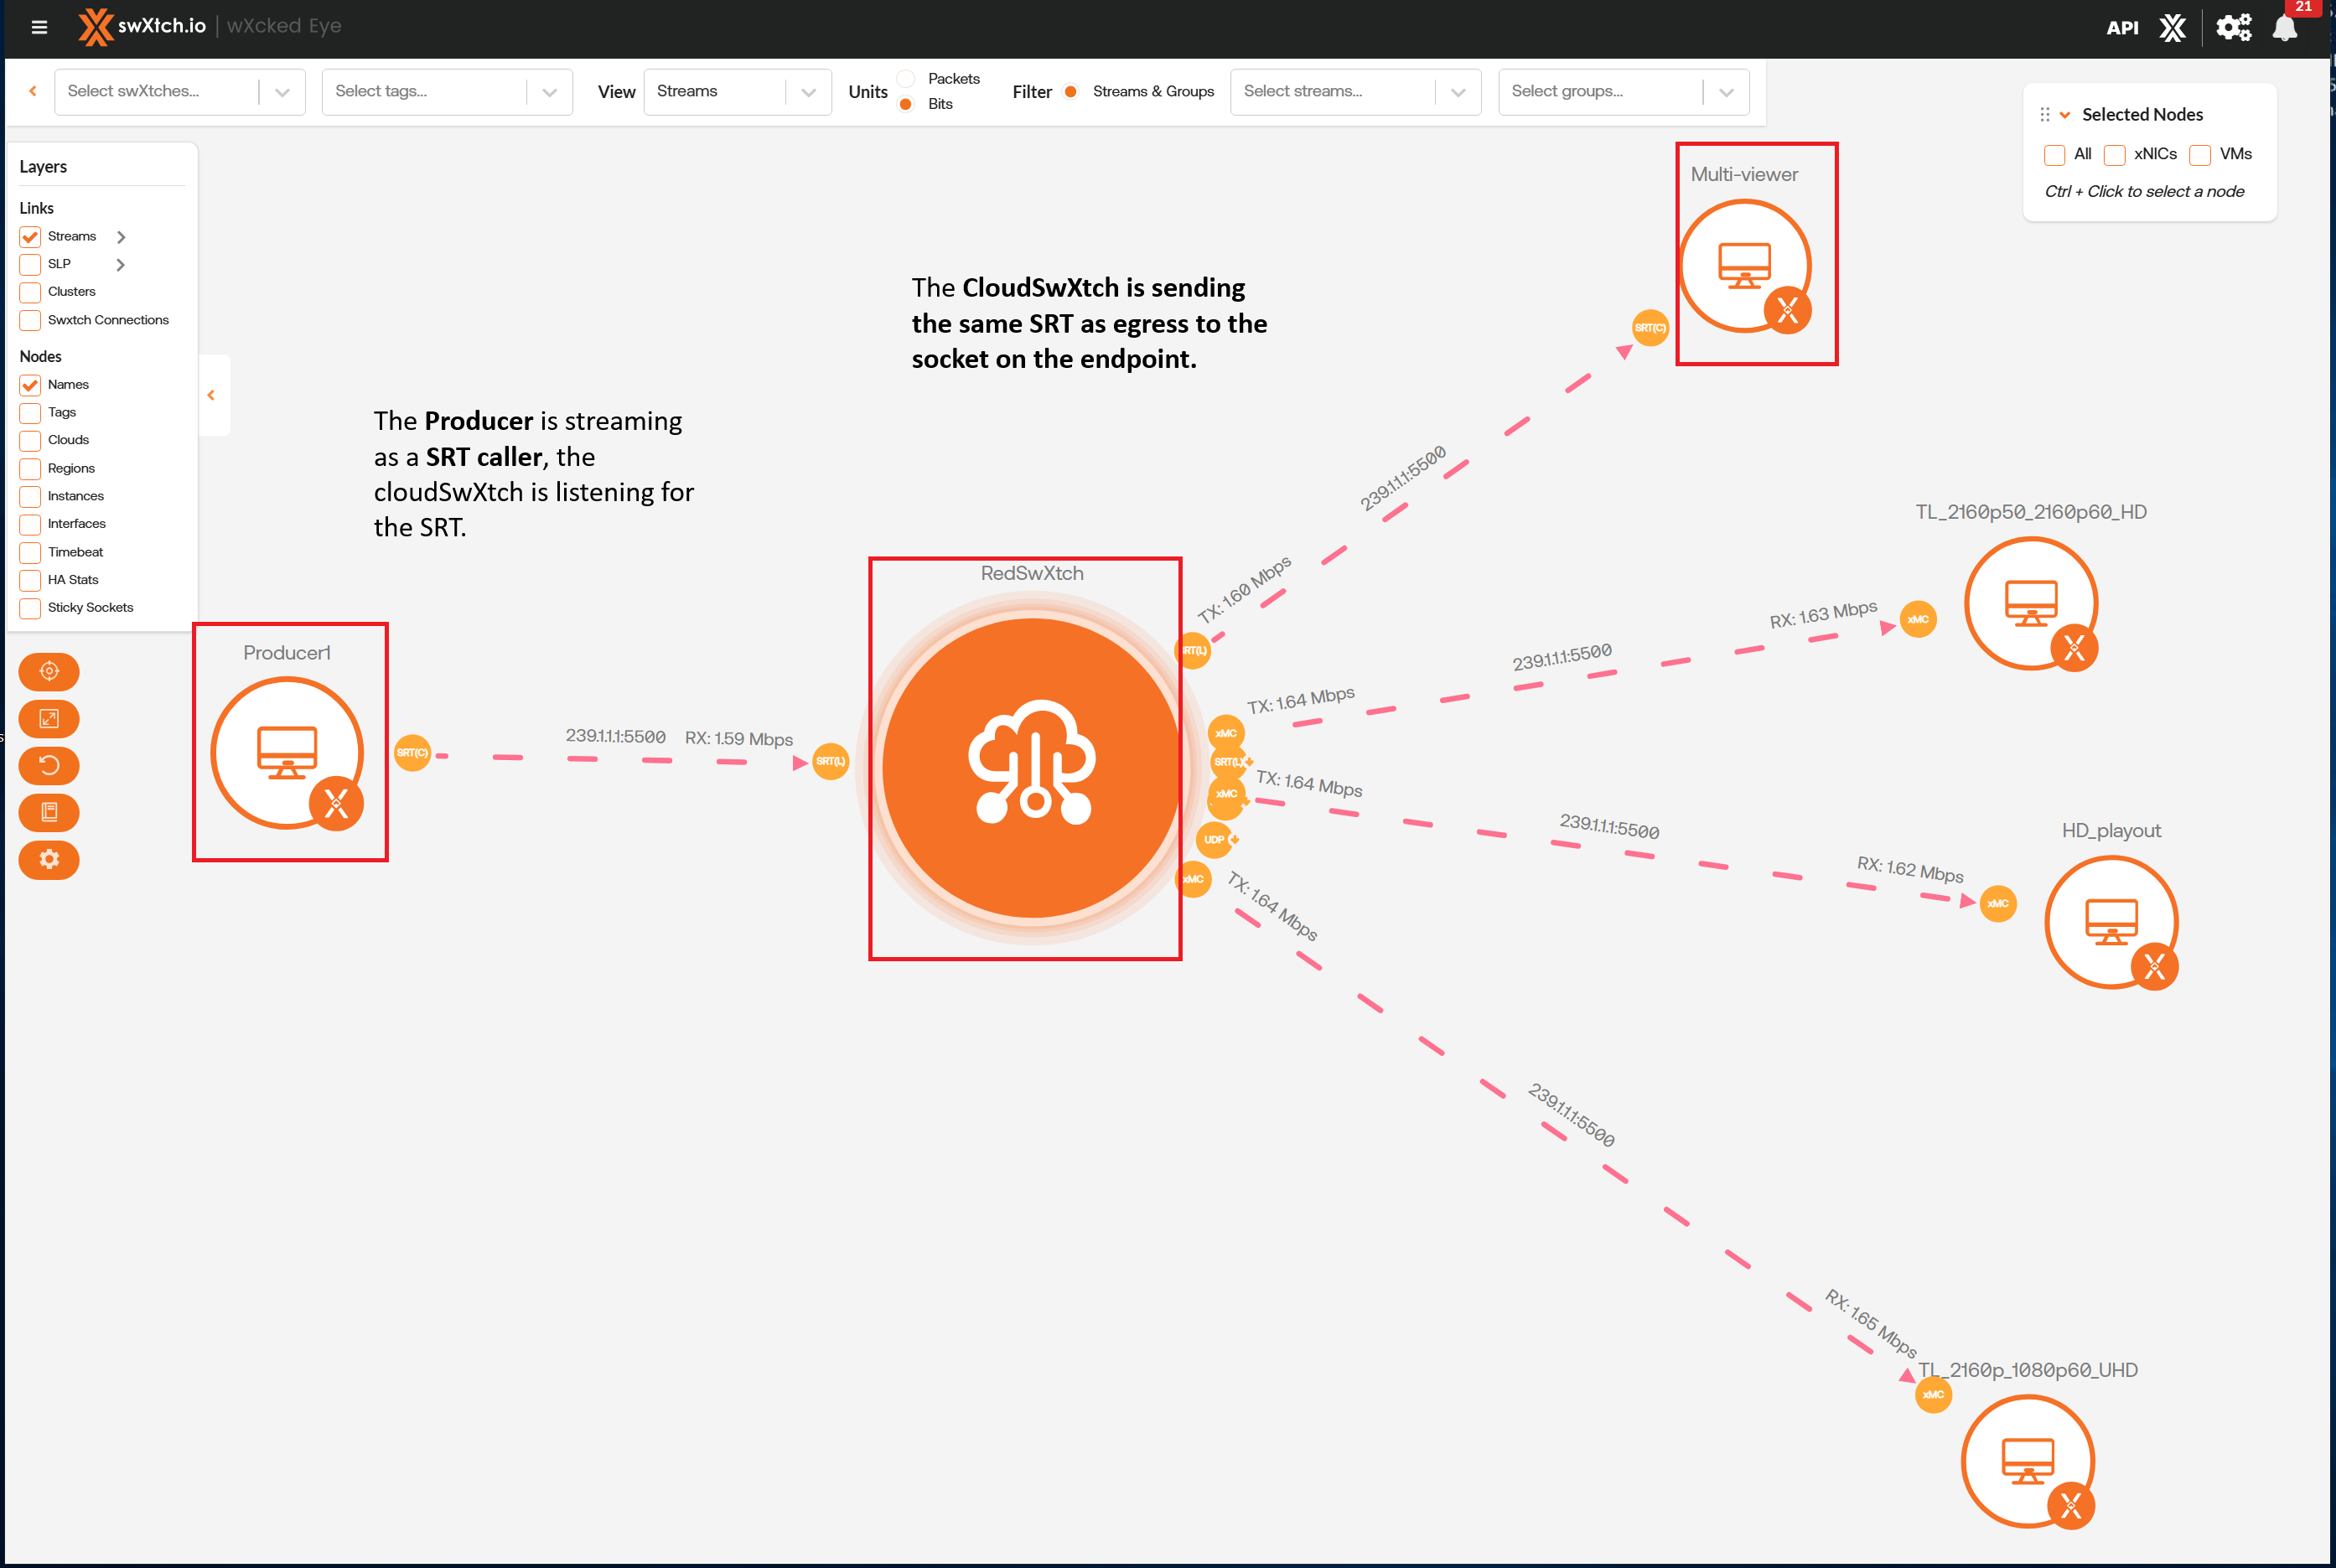Expand the SLP links chevron

point(120,264)
